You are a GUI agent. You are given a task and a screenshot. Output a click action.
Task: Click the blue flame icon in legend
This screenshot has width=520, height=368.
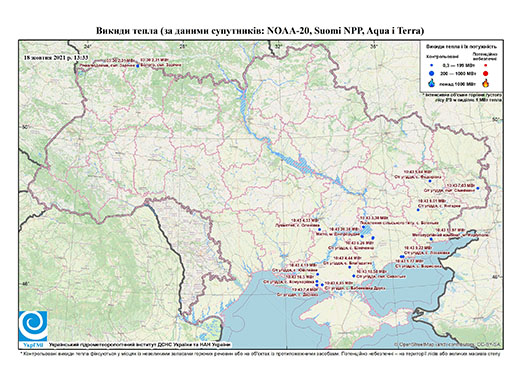[x=432, y=83]
